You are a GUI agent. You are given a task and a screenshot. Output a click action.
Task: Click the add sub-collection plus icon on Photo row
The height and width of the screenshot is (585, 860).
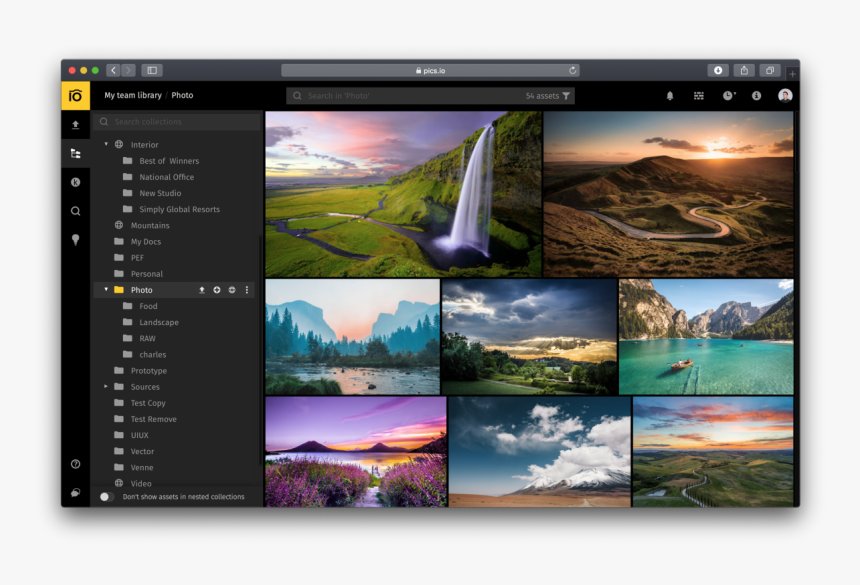pos(216,290)
